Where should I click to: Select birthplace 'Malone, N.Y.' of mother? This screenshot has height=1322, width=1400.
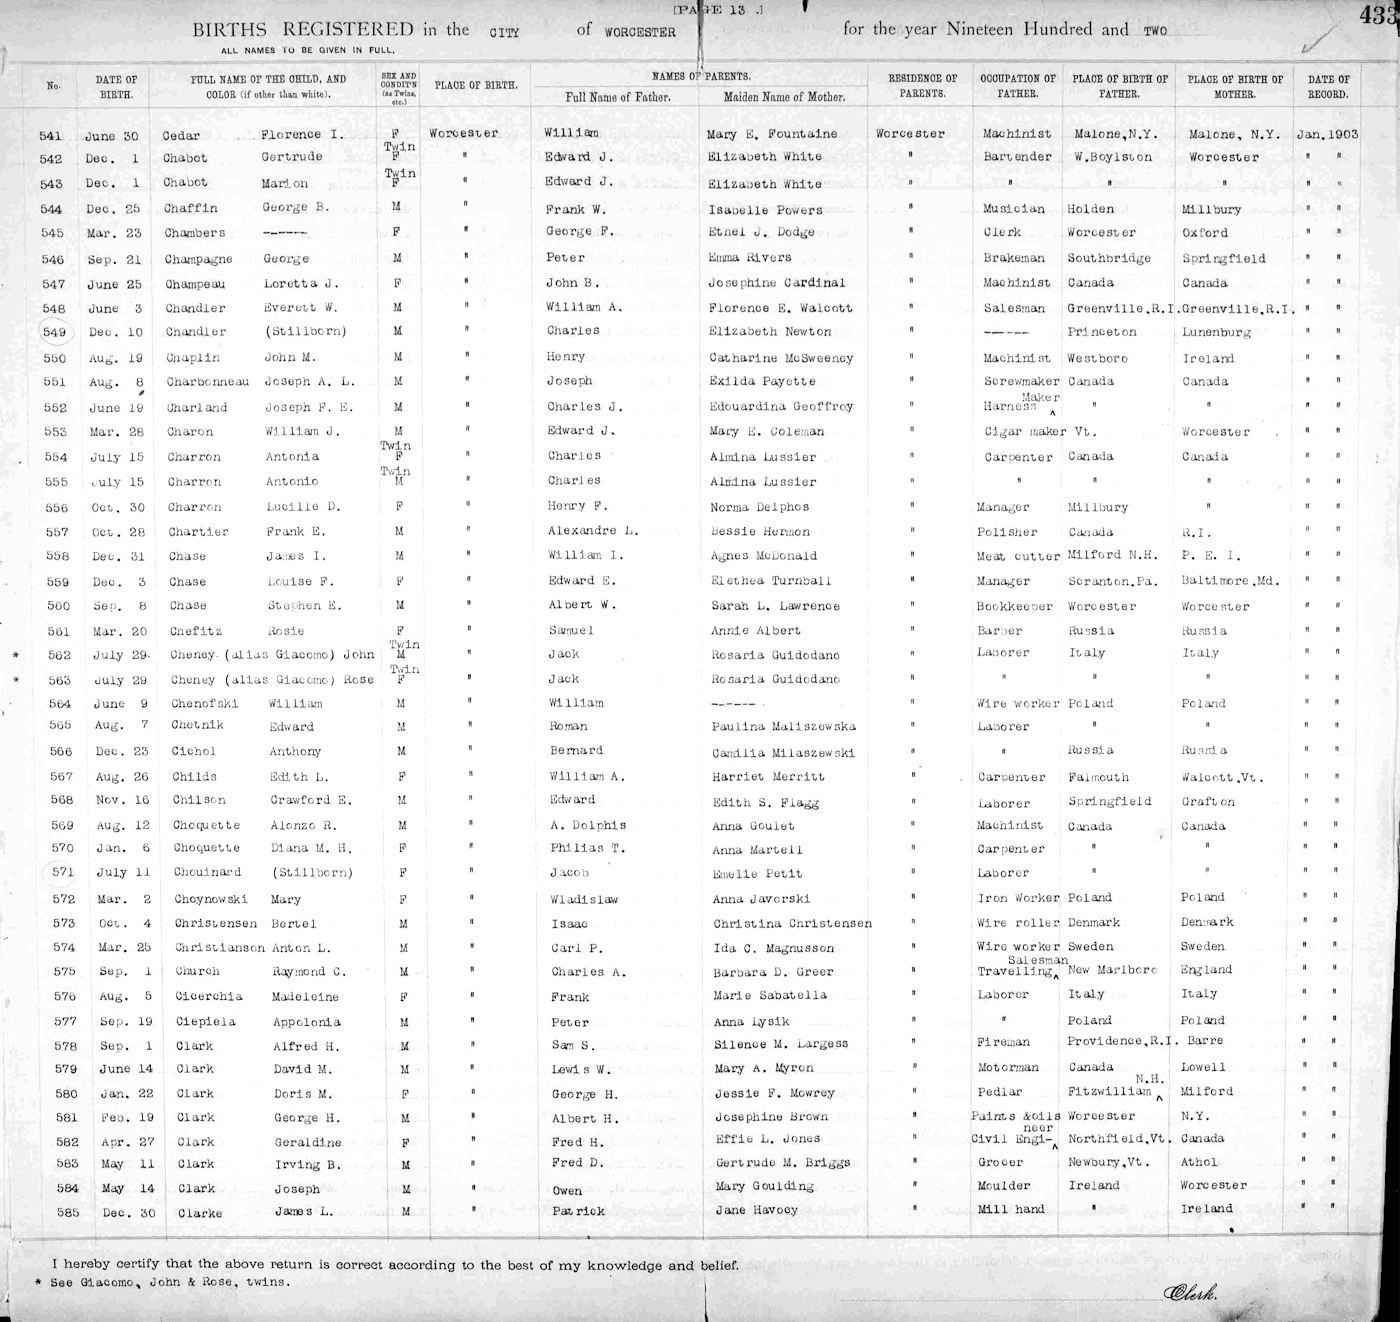(x=1234, y=134)
